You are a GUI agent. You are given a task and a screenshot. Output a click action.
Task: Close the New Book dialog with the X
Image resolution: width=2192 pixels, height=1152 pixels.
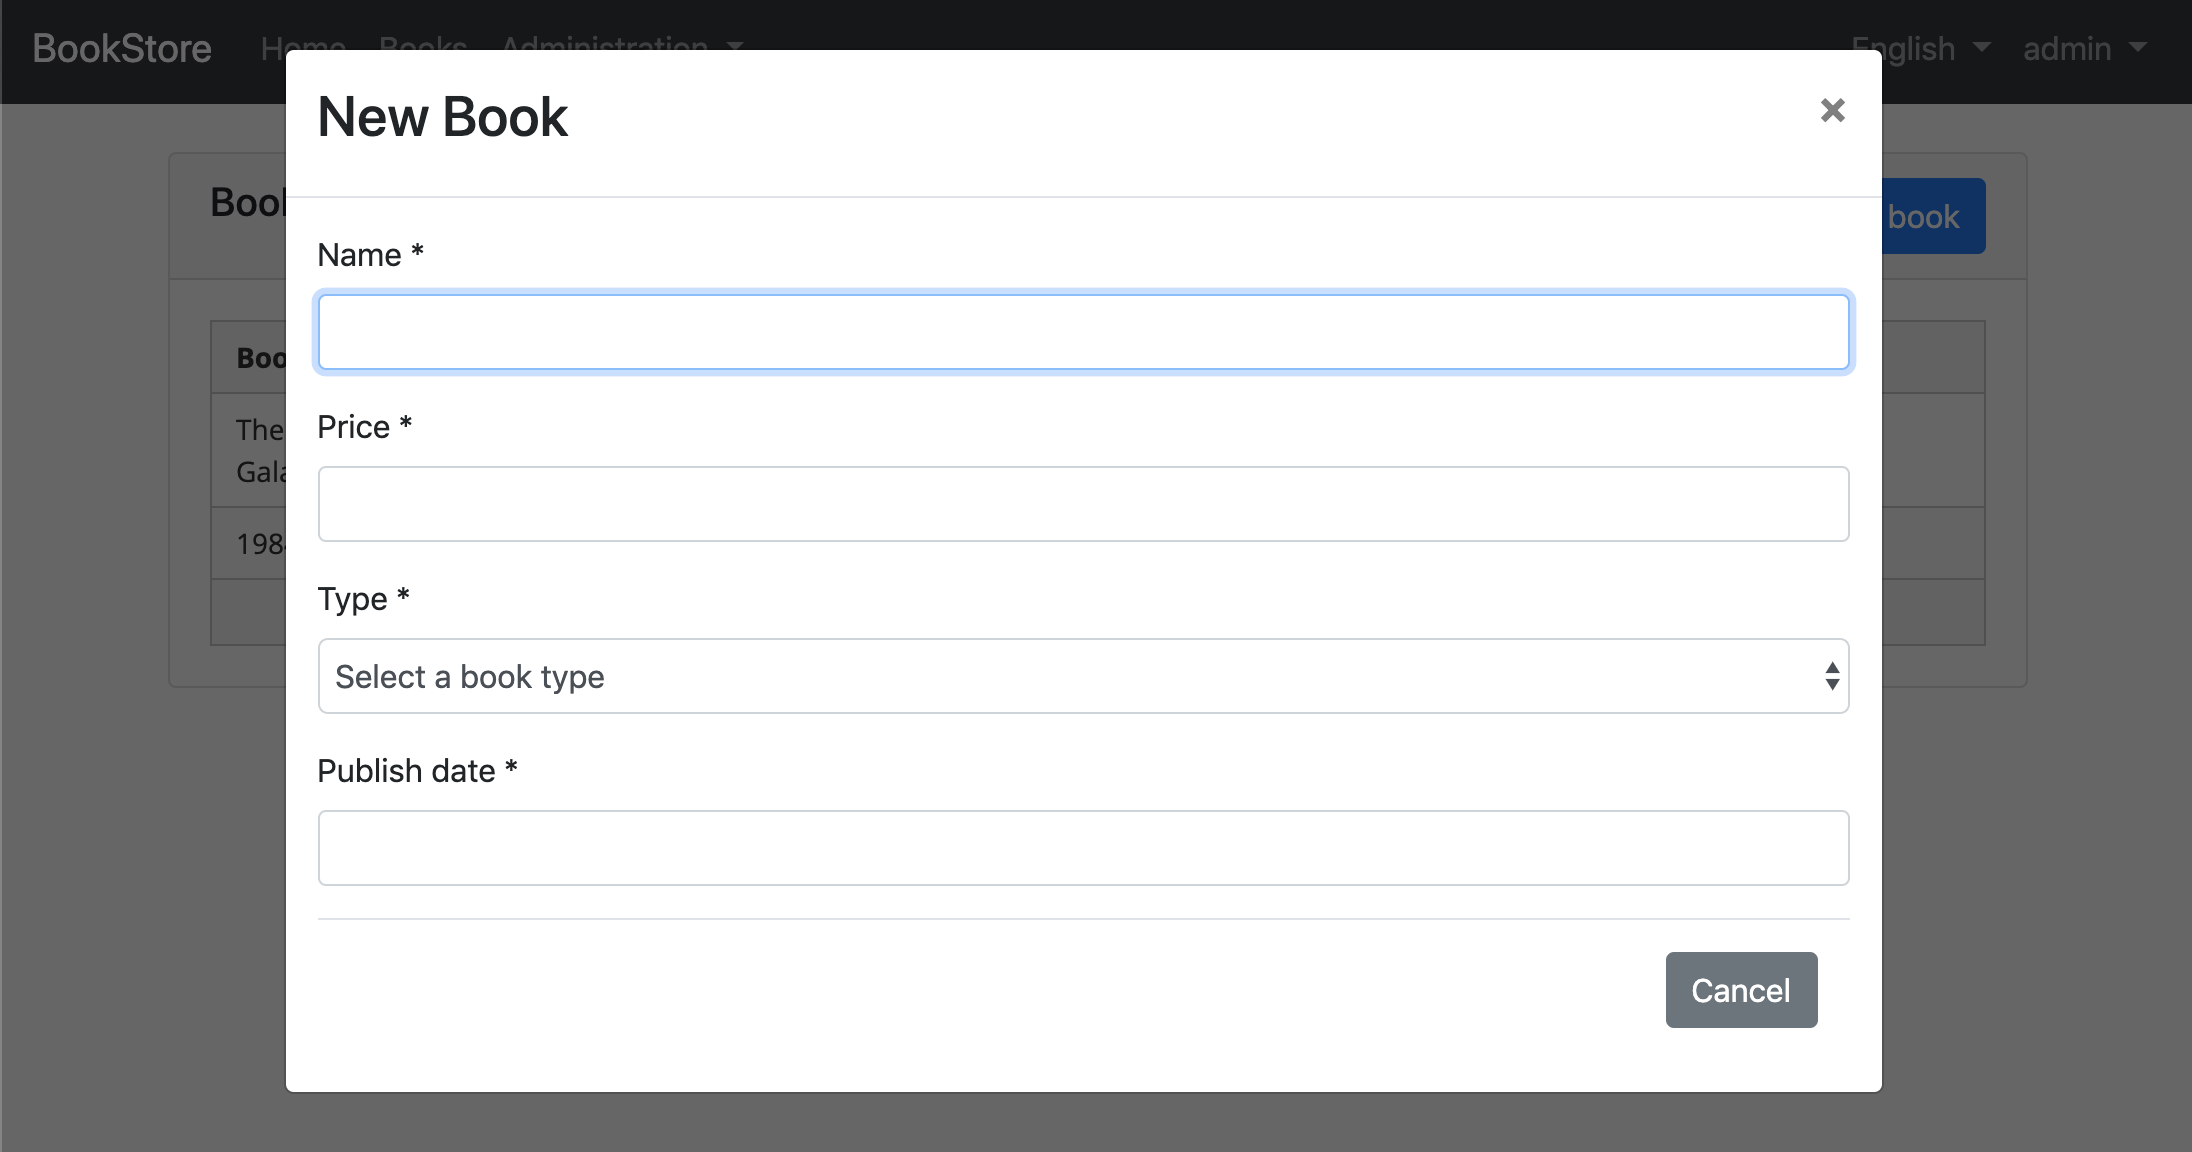coord(1832,110)
